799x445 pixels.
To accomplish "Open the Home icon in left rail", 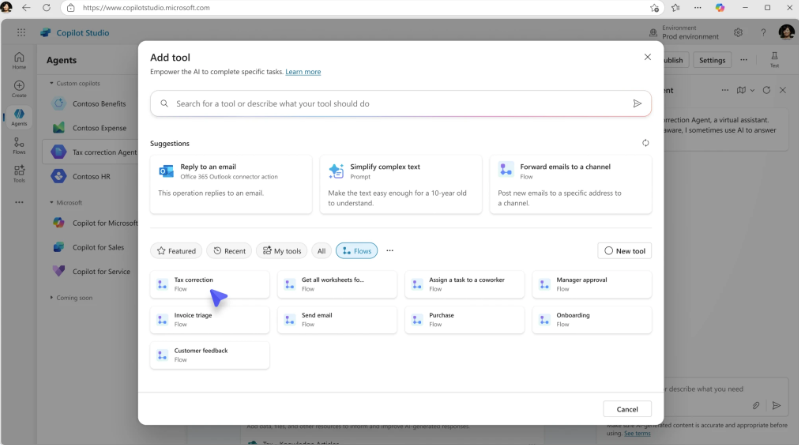I will pos(19,60).
